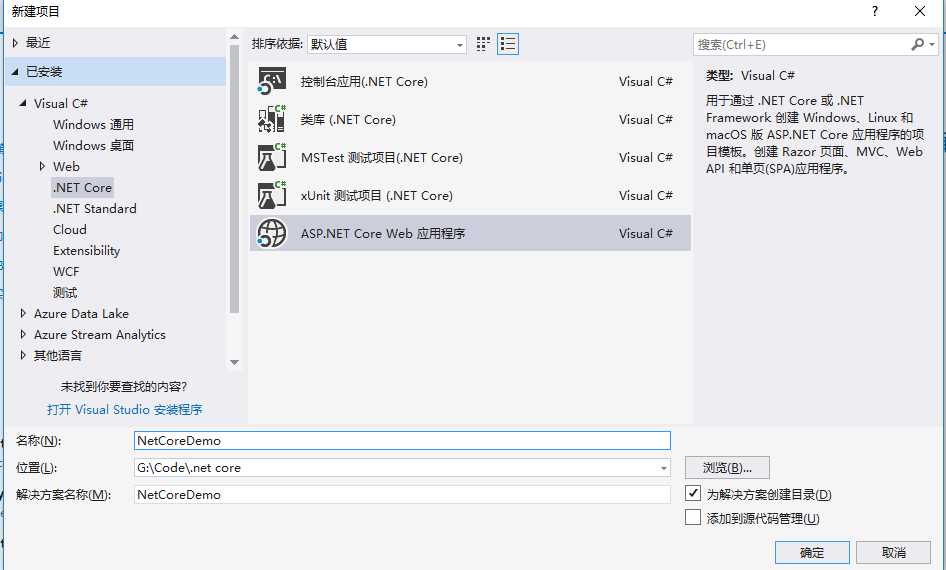Select the Cloud category

[70, 230]
